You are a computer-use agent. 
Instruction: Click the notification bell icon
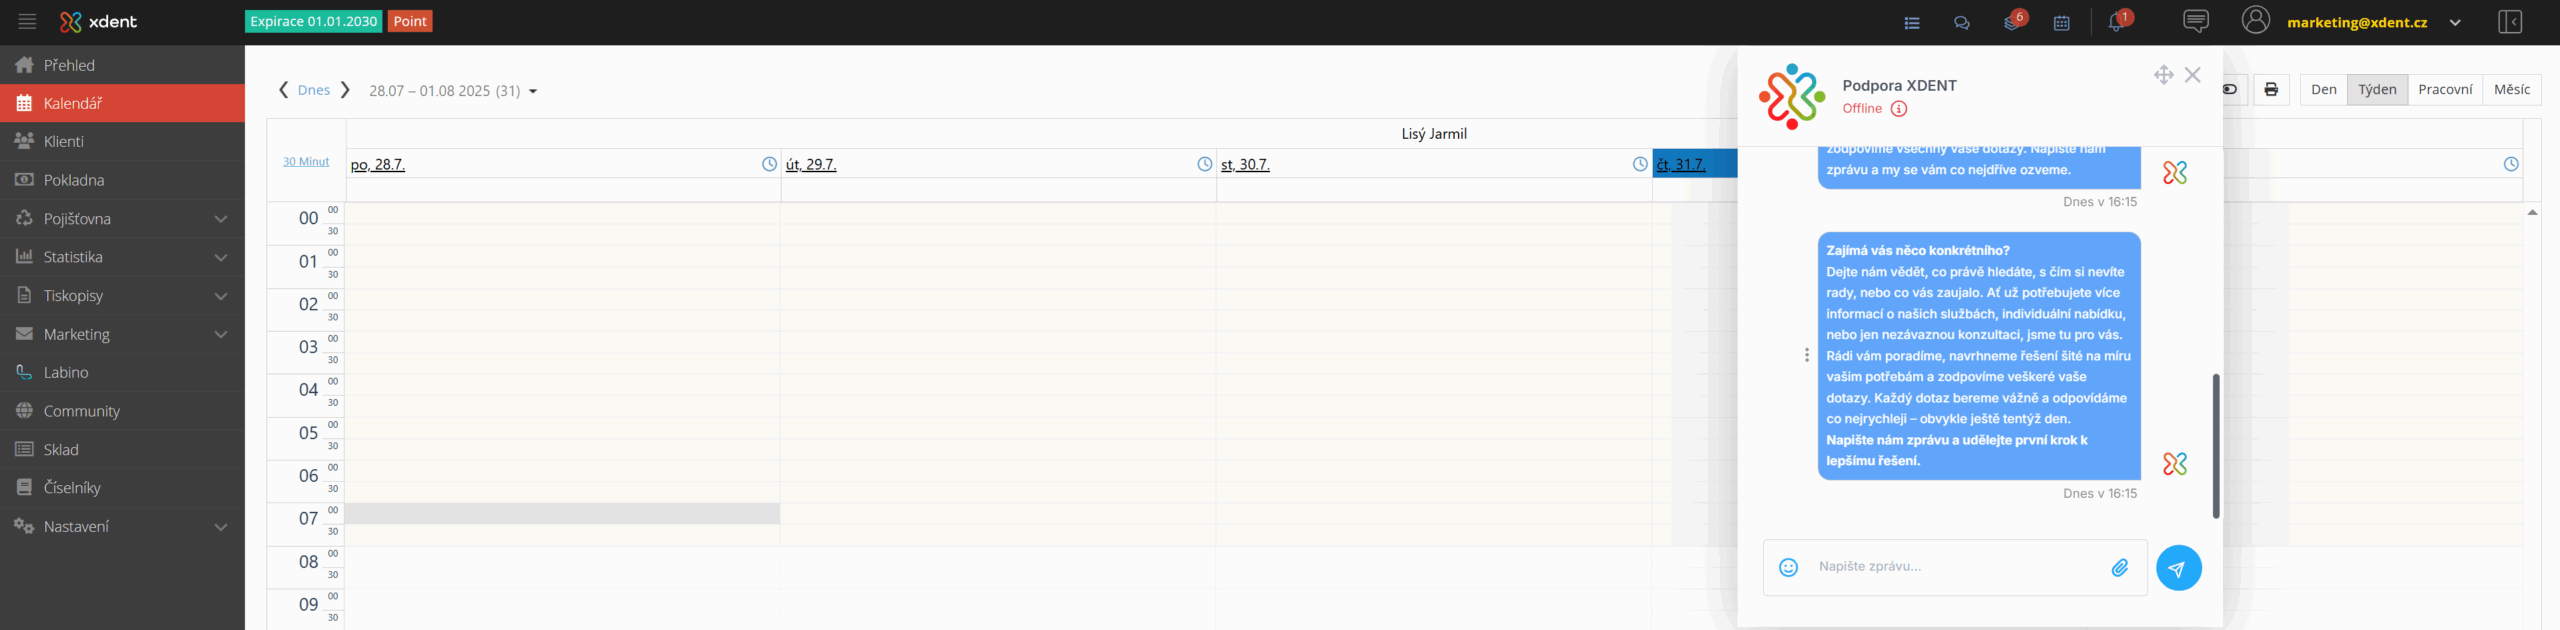click(x=2115, y=23)
